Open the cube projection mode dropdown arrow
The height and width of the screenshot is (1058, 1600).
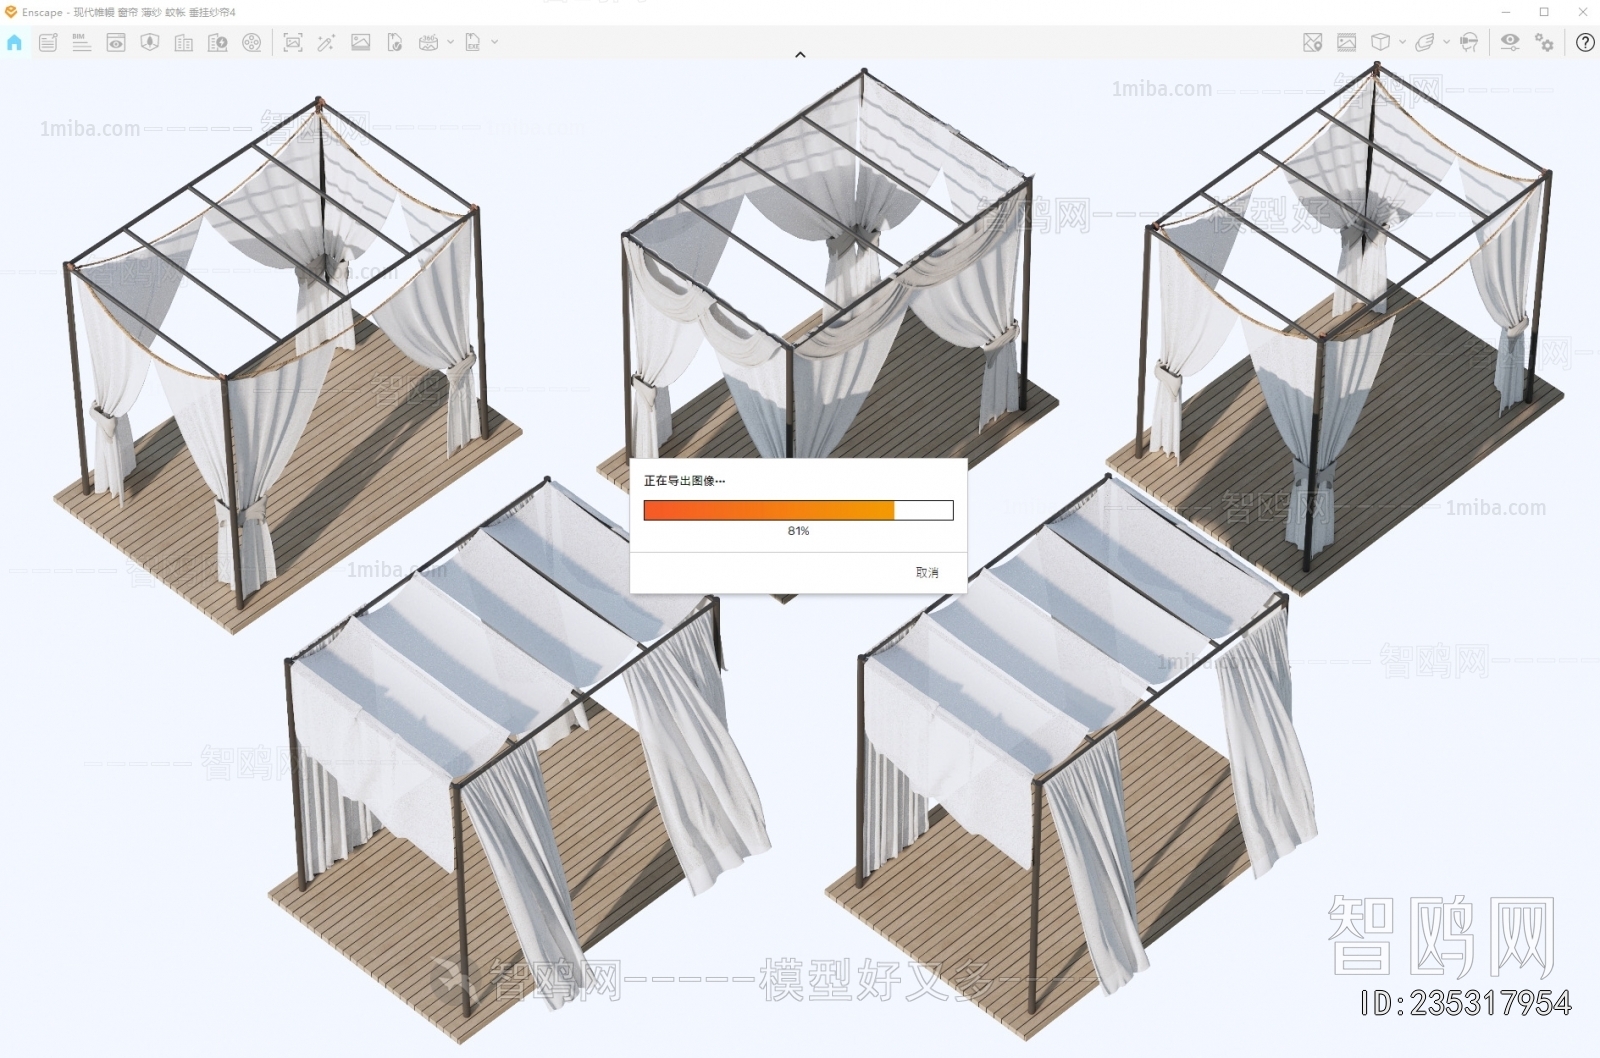point(1402,43)
